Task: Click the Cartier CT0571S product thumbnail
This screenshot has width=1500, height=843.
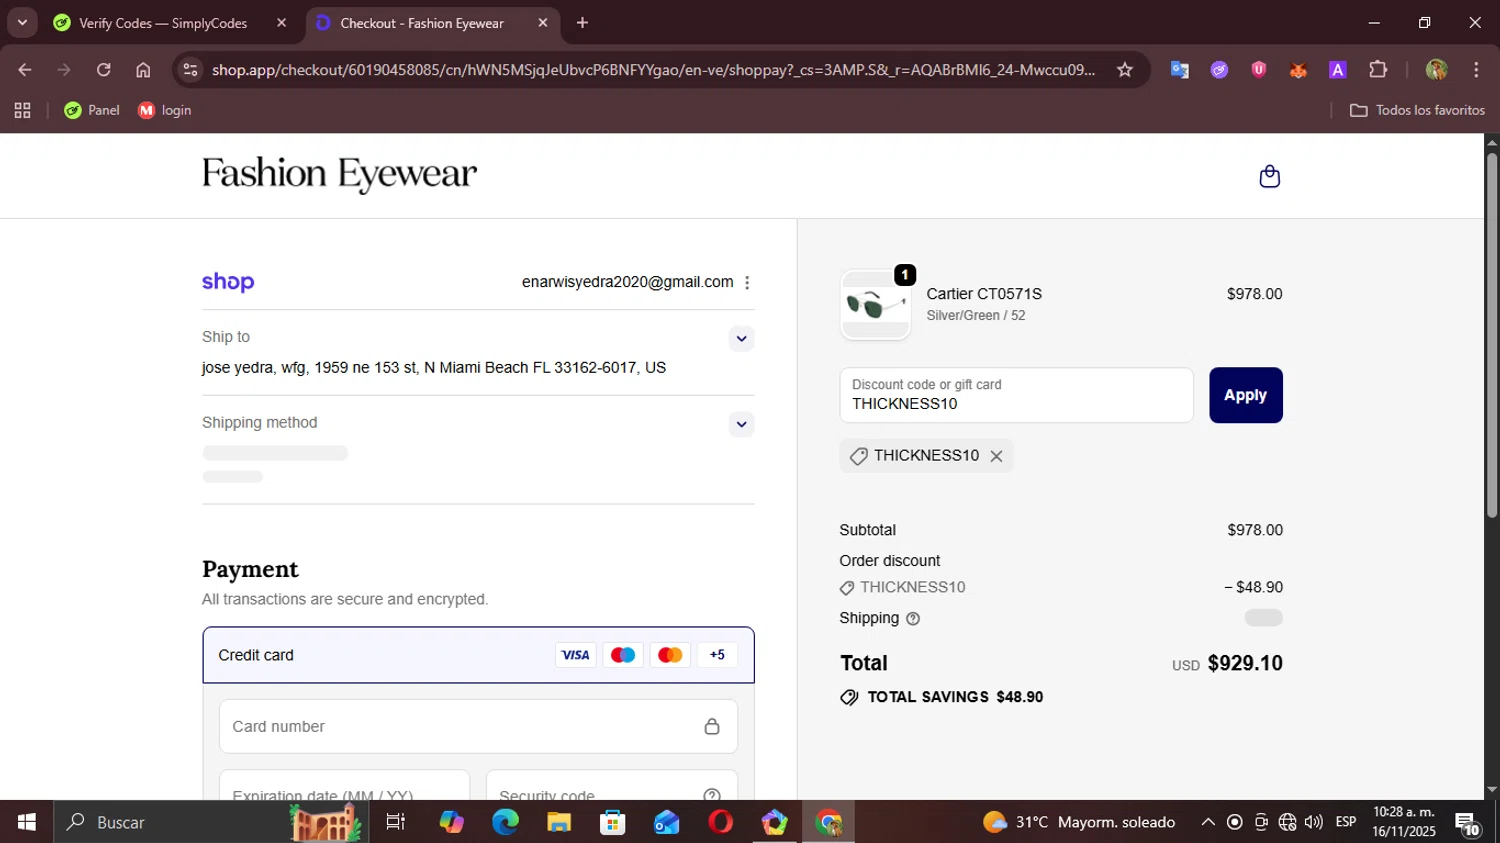Action: click(x=875, y=305)
